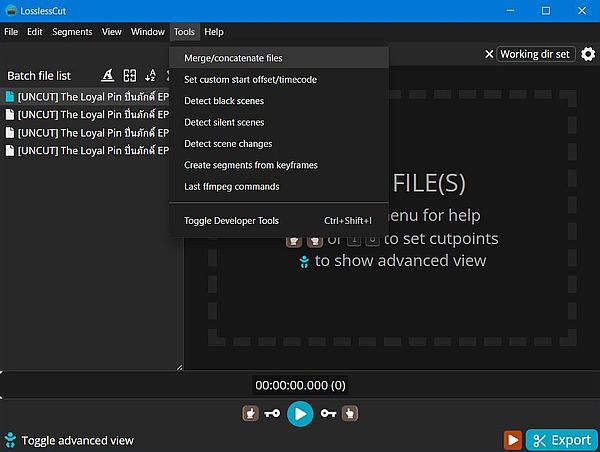Choose Merge/concatenate files
Screen dimensions: 600x452
pyautogui.click(x=279, y=58)
